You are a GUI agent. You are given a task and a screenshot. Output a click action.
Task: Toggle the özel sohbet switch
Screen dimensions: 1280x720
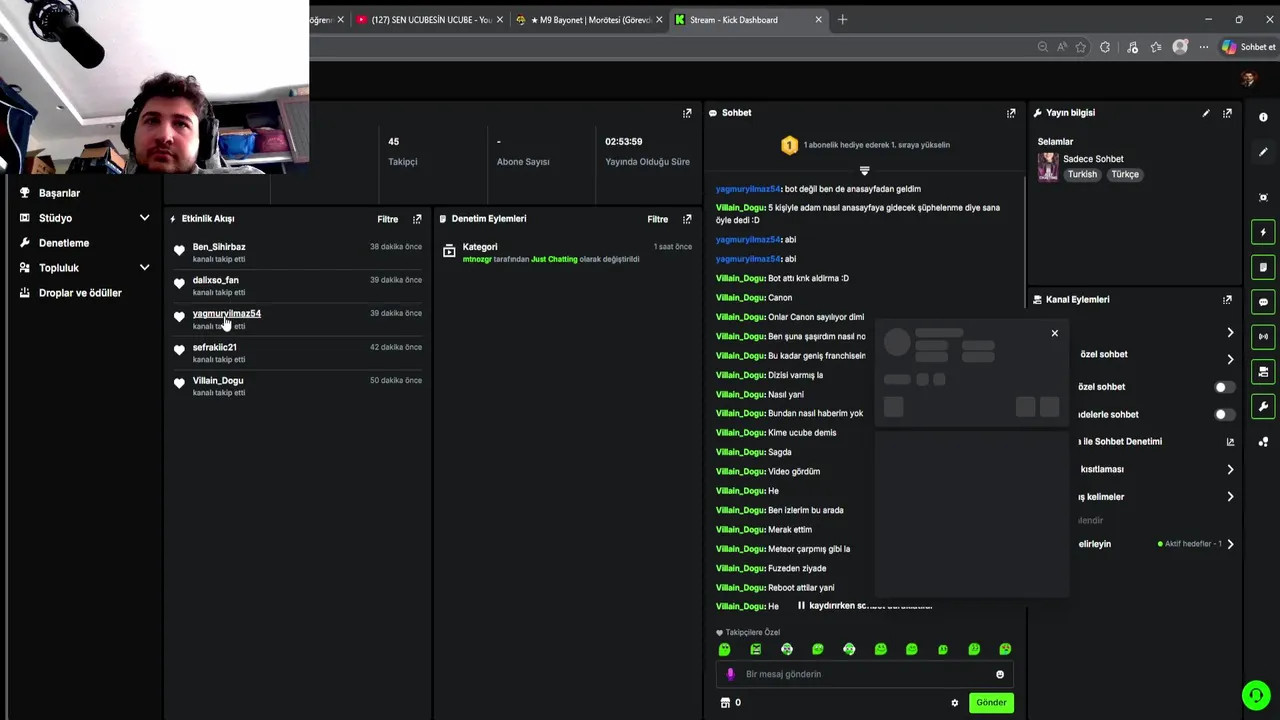1224,387
